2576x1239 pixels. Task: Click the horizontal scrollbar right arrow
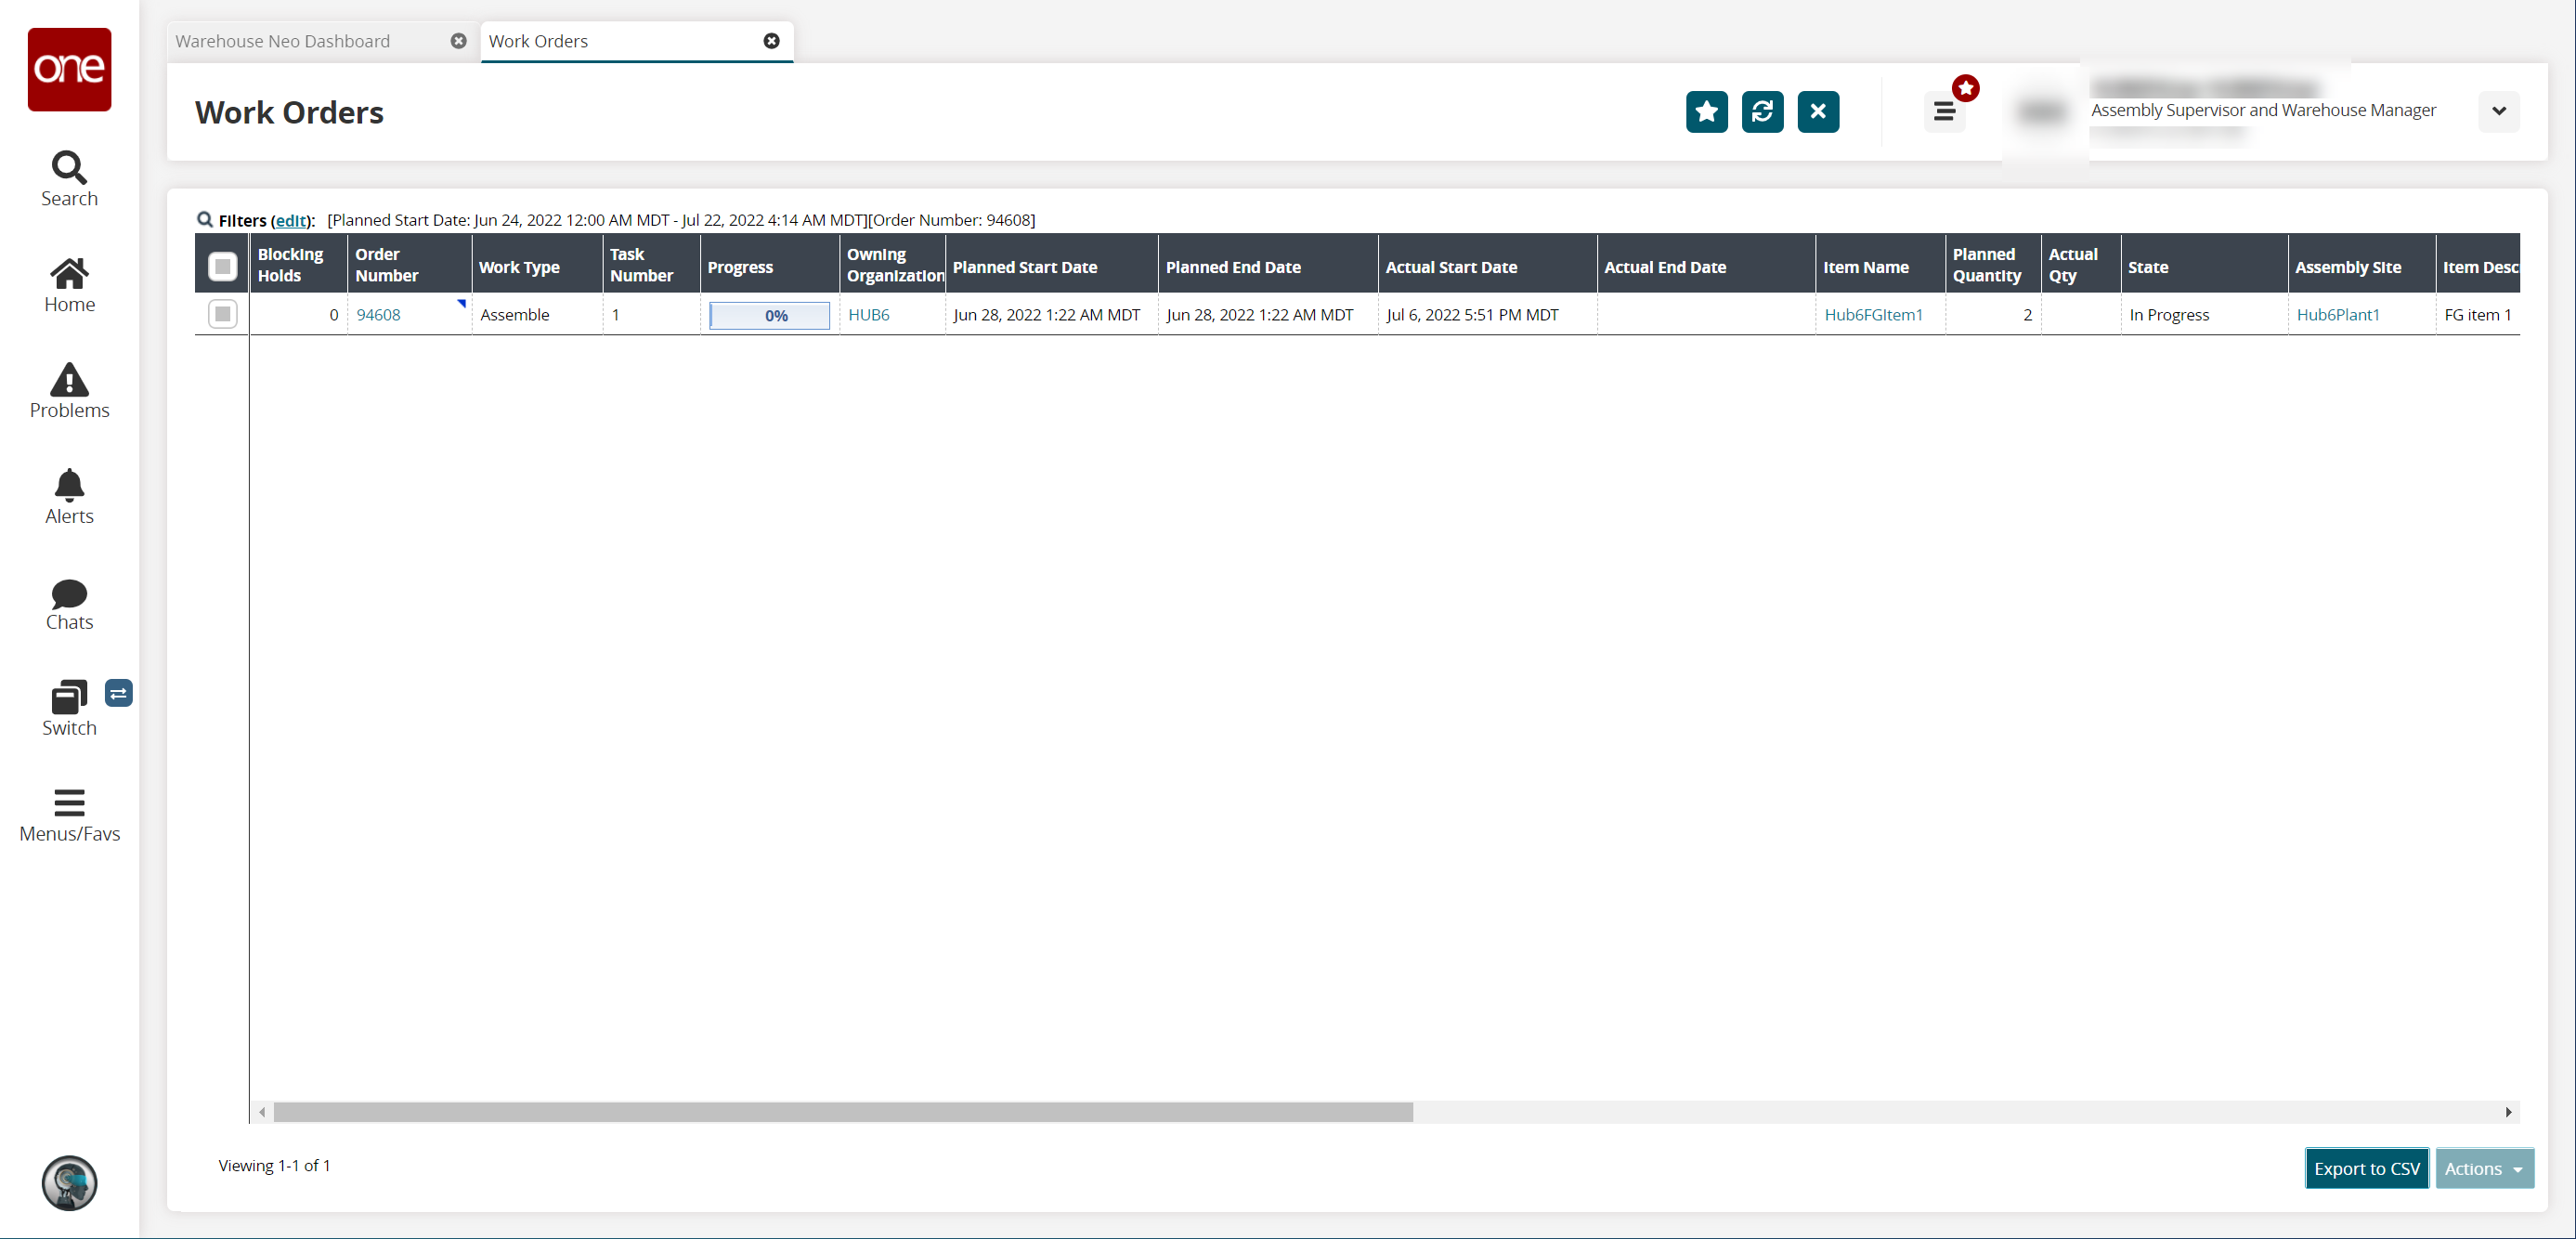(x=2507, y=1112)
